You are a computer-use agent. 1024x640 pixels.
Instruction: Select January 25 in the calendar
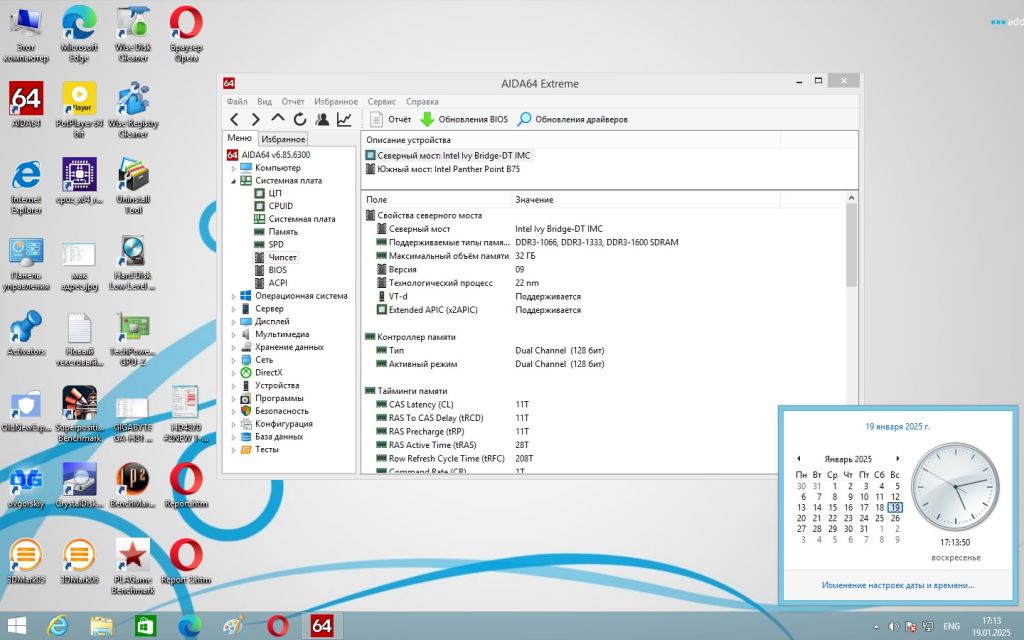tap(879, 518)
